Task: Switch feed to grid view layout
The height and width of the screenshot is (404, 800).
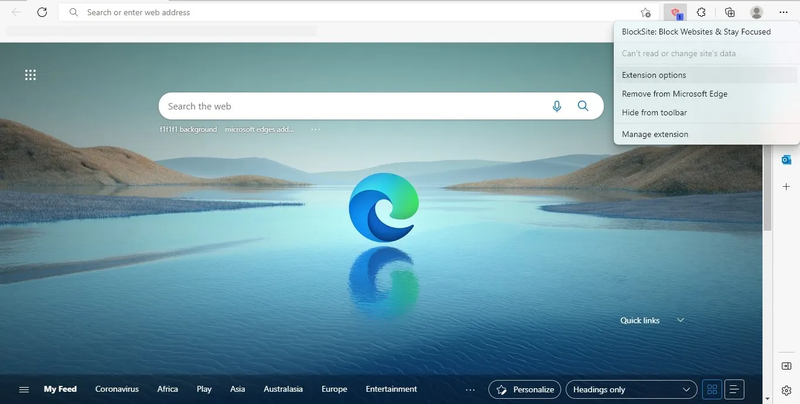Action: (712, 390)
